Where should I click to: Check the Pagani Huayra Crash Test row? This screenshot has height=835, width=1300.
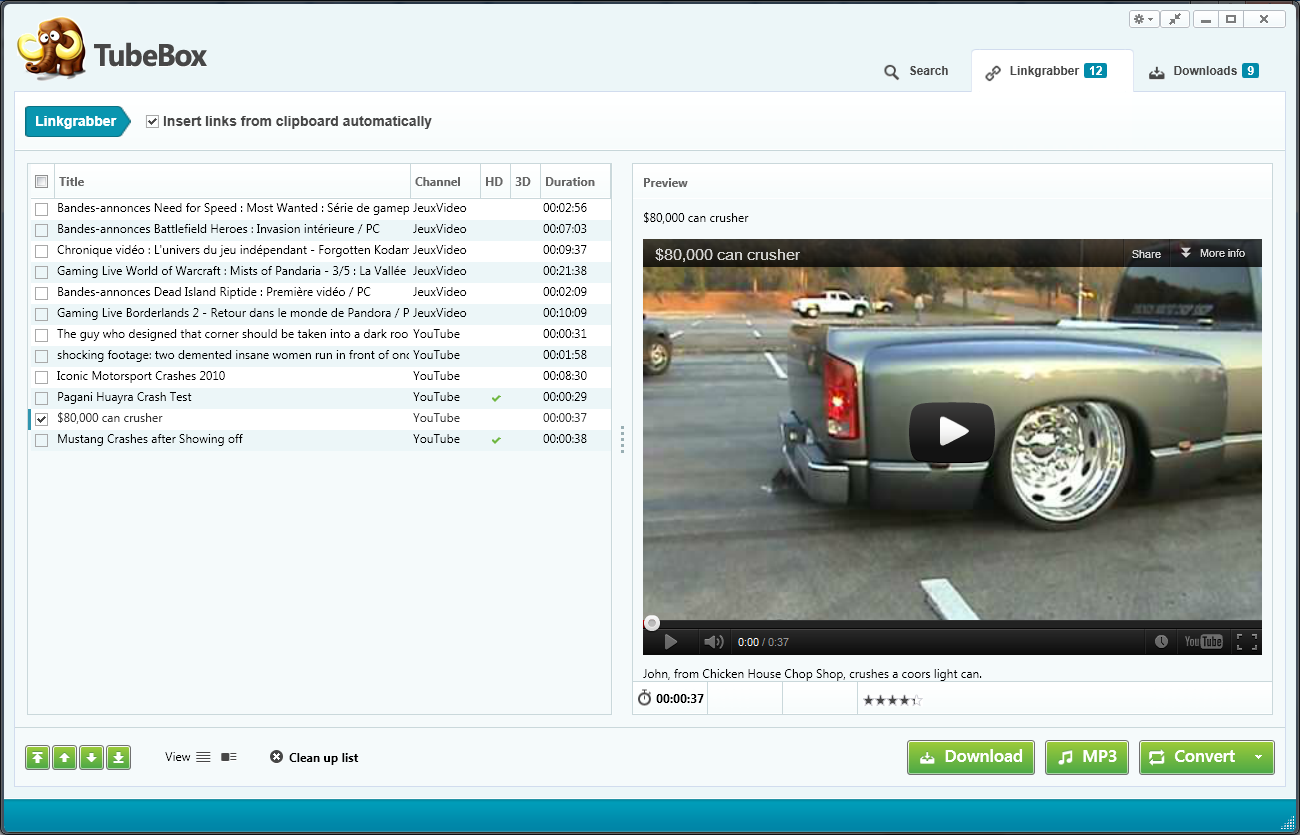pos(41,398)
